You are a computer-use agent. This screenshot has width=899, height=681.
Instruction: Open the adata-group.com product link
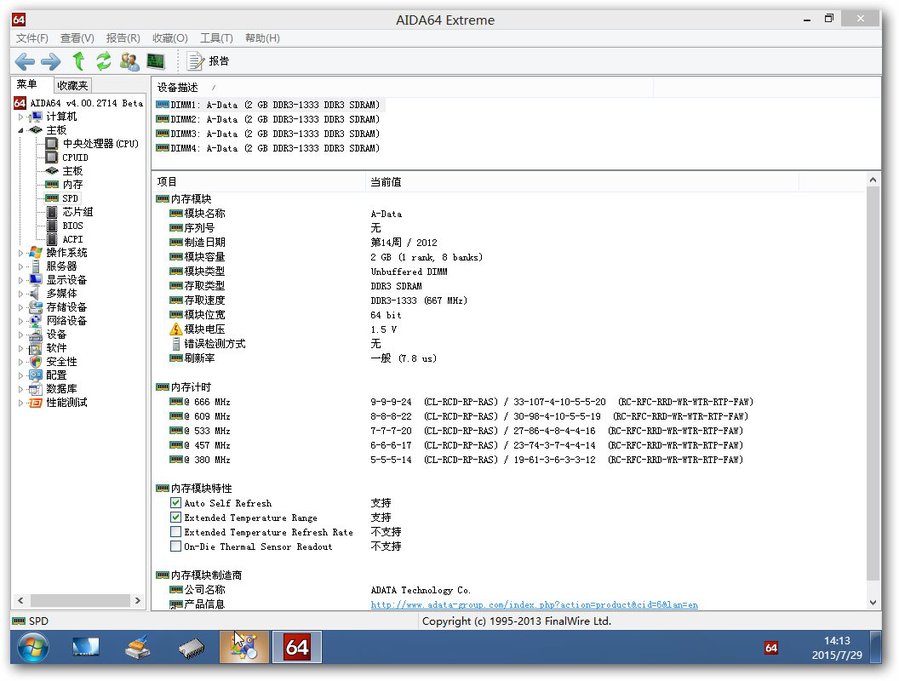point(534,605)
